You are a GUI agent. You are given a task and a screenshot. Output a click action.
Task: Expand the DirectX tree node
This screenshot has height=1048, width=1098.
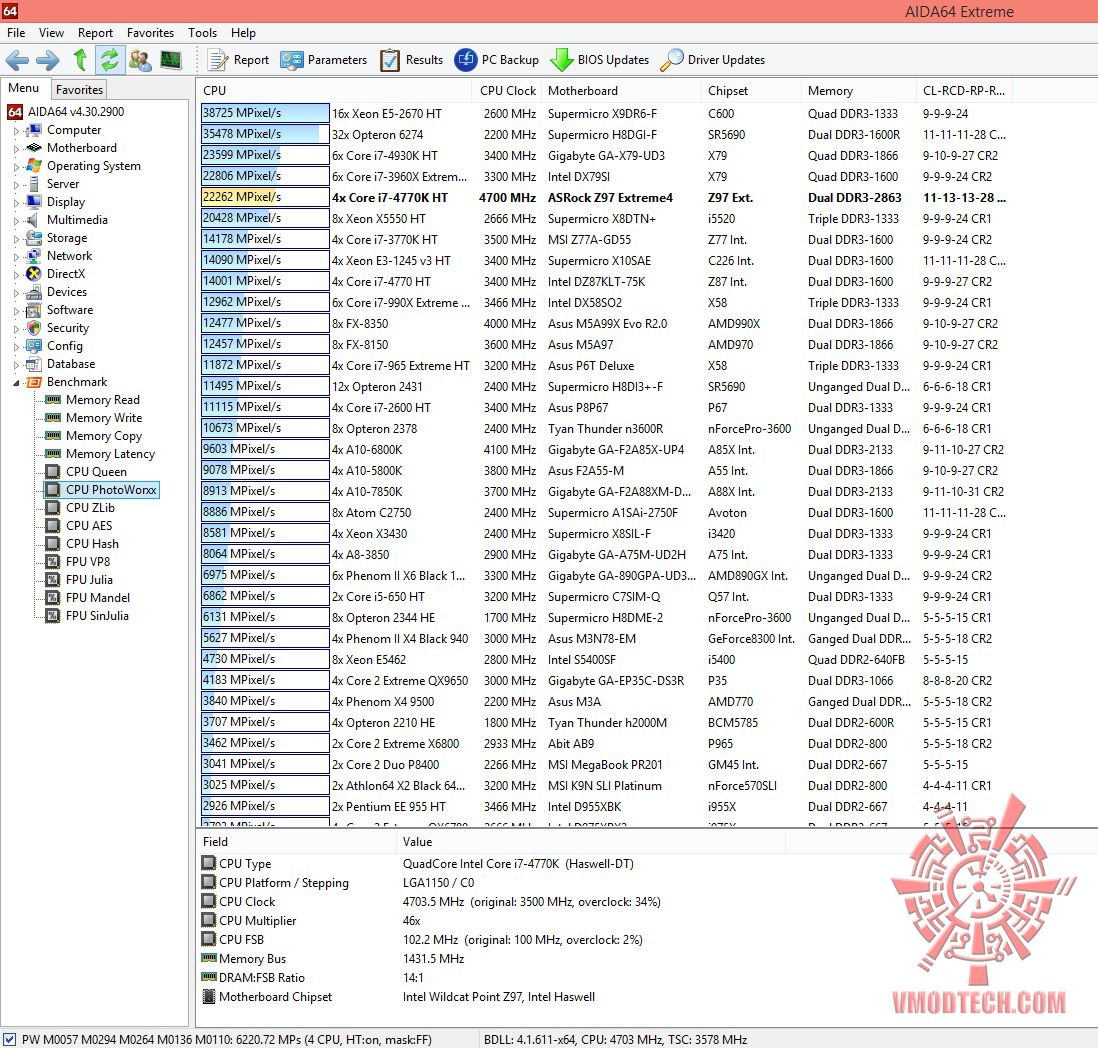click(16, 274)
